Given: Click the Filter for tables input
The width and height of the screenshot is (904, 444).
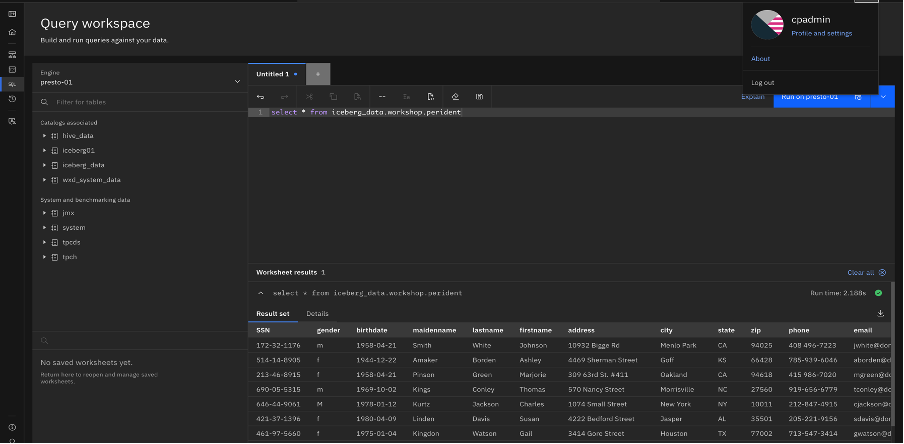Looking at the screenshot, I should click(x=140, y=102).
